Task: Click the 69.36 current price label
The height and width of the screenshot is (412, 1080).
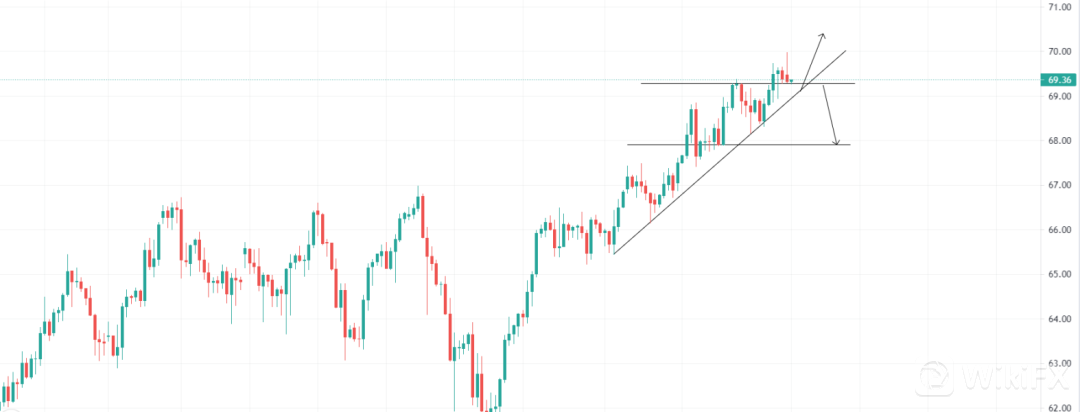Action: [x=1059, y=79]
